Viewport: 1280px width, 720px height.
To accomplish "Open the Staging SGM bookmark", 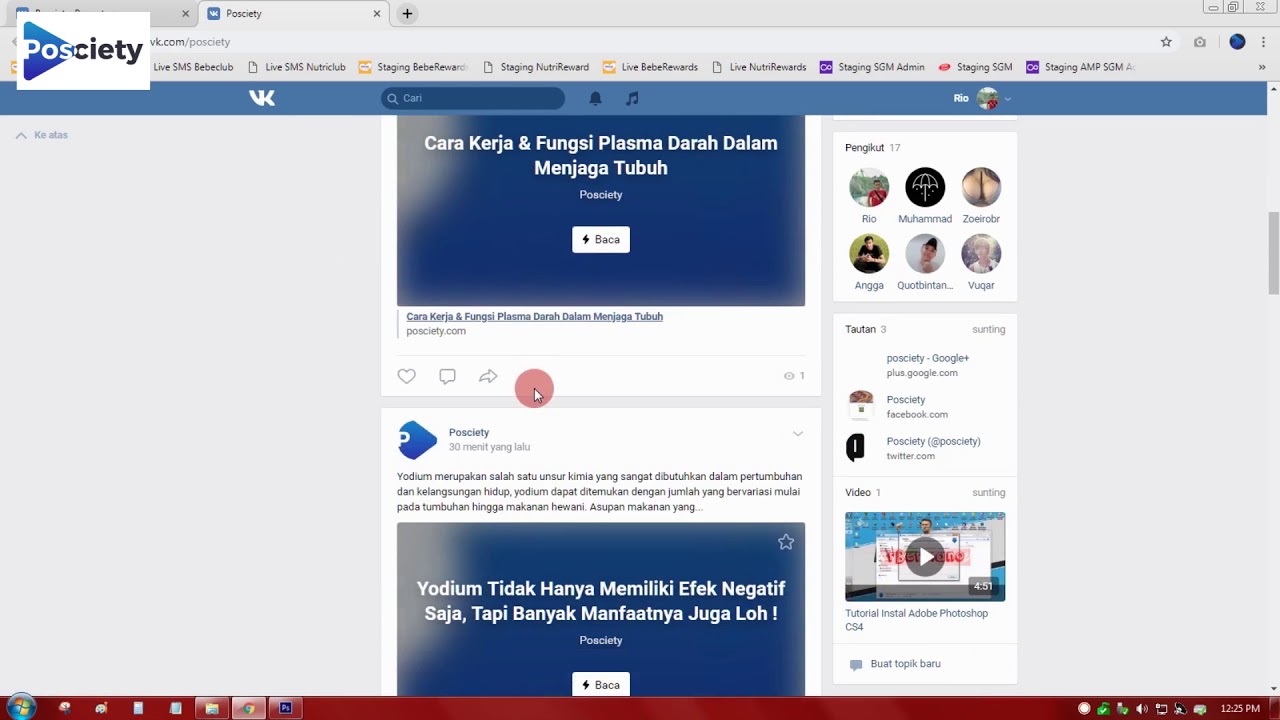I will pos(975,67).
